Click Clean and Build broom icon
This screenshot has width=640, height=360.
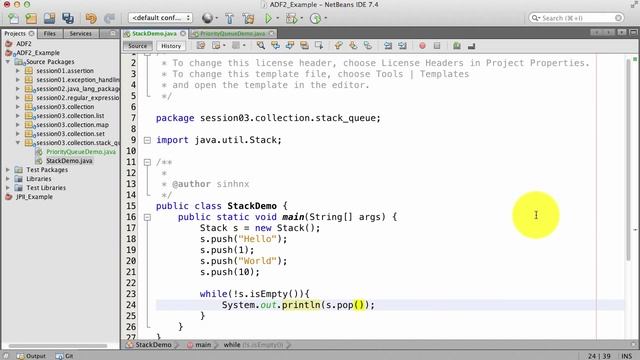(x=248, y=18)
